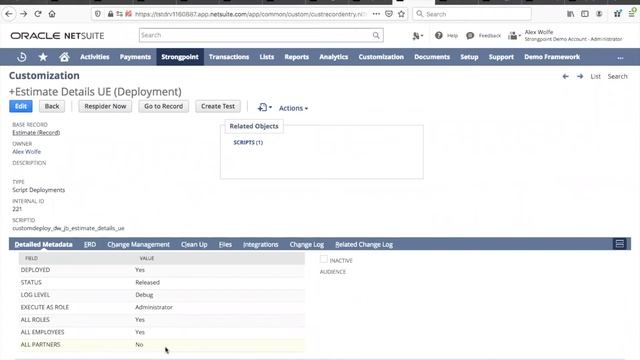640x360 pixels.
Task: Open the Firefox account icon
Action: [599, 14]
